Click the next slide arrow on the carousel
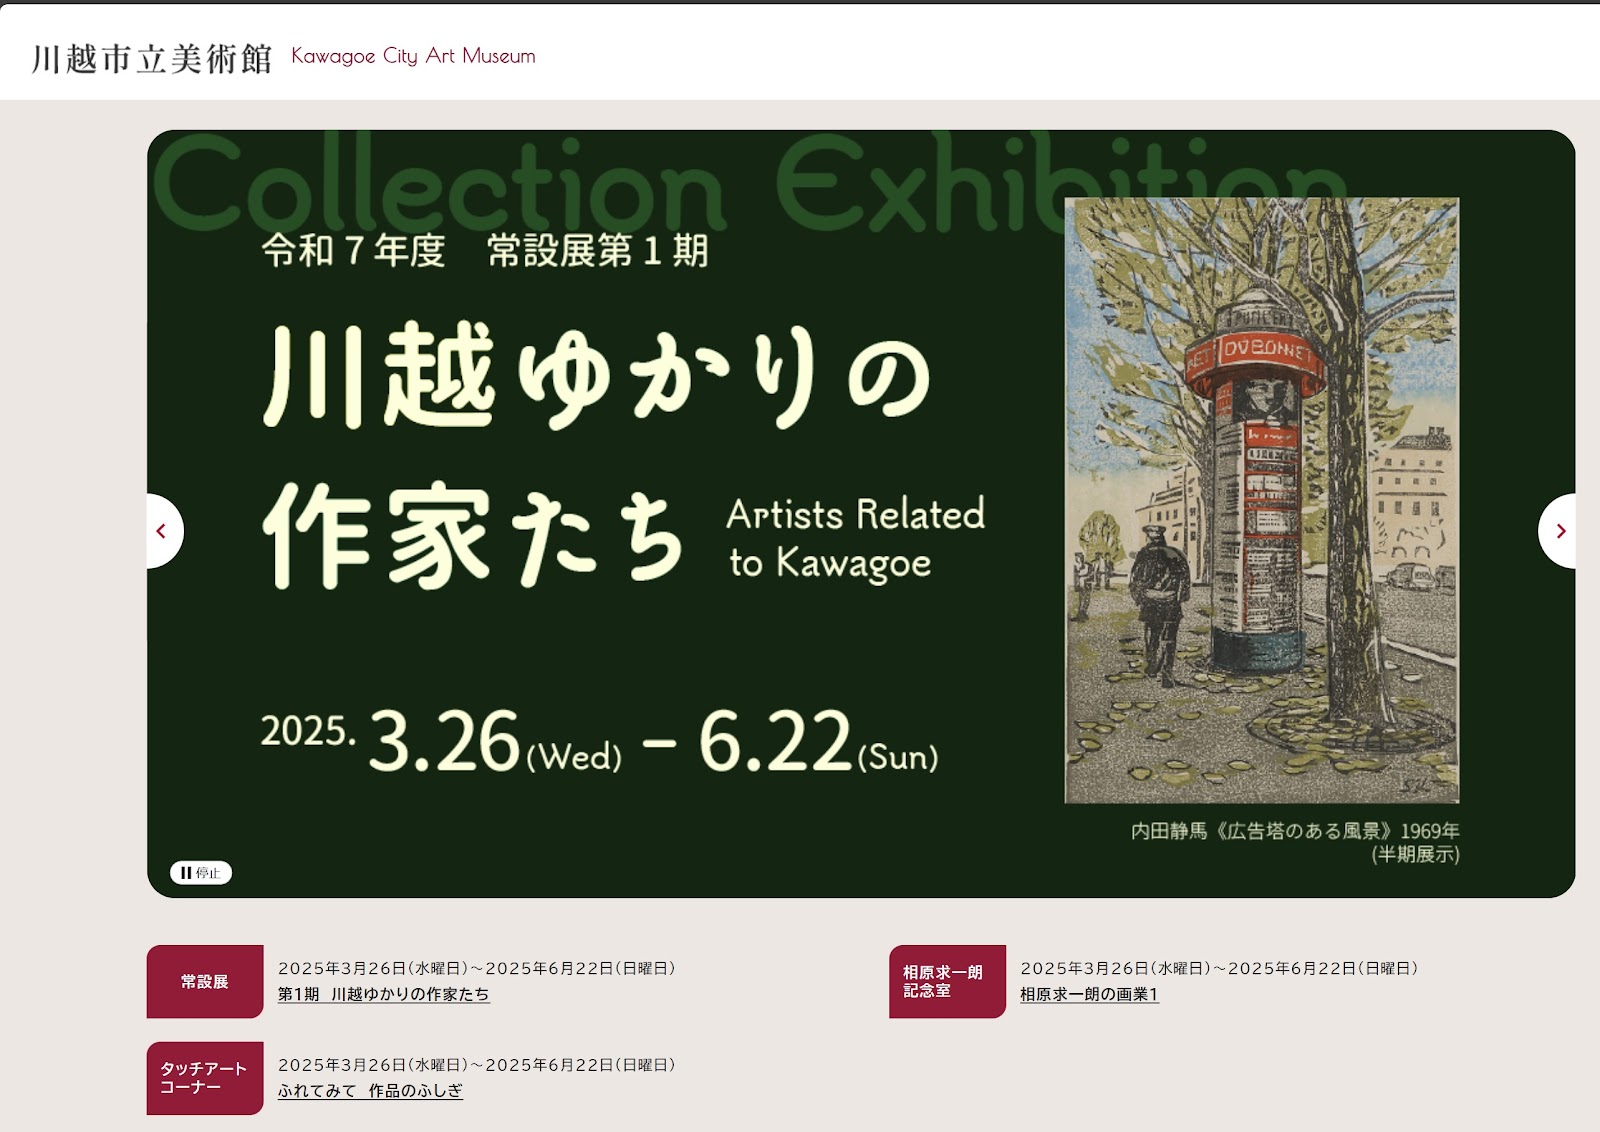This screenshot has width=1600, height=1132. click(1558, 531)
